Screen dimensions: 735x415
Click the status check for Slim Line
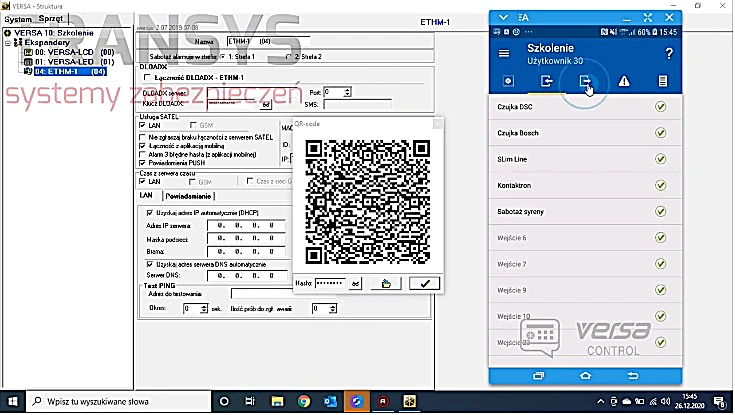click(660, 159)
